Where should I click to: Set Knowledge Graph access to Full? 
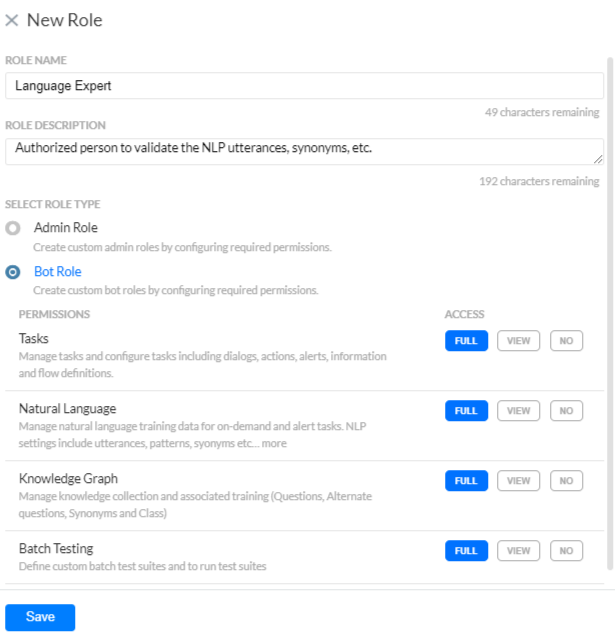[466, 481]
